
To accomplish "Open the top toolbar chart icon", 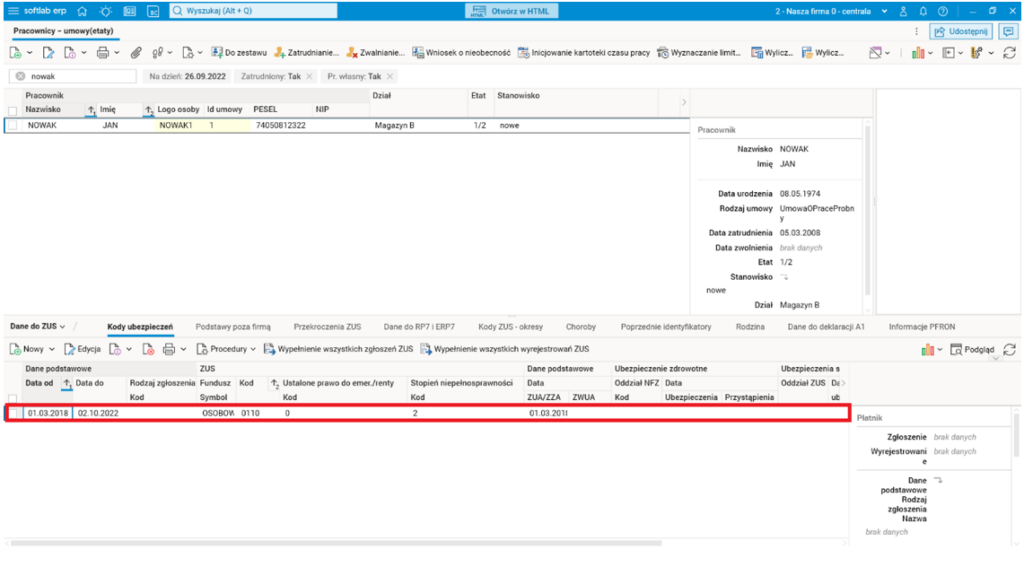I will click(x=918, y=53).
